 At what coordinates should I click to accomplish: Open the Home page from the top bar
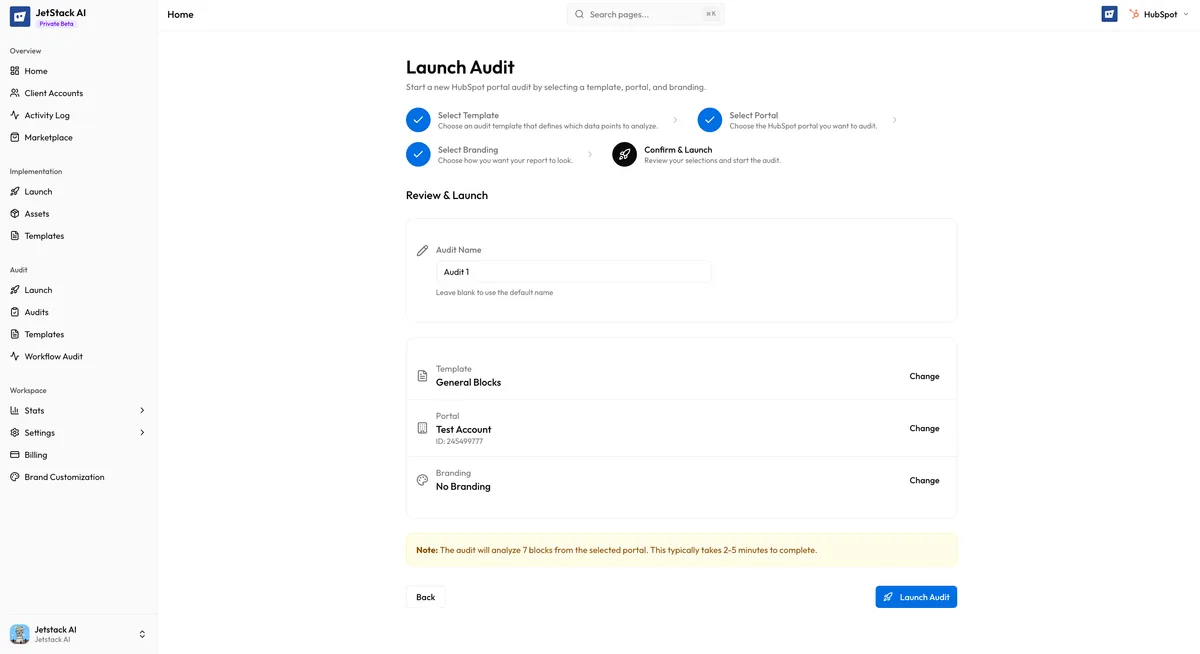coord(180,14)
